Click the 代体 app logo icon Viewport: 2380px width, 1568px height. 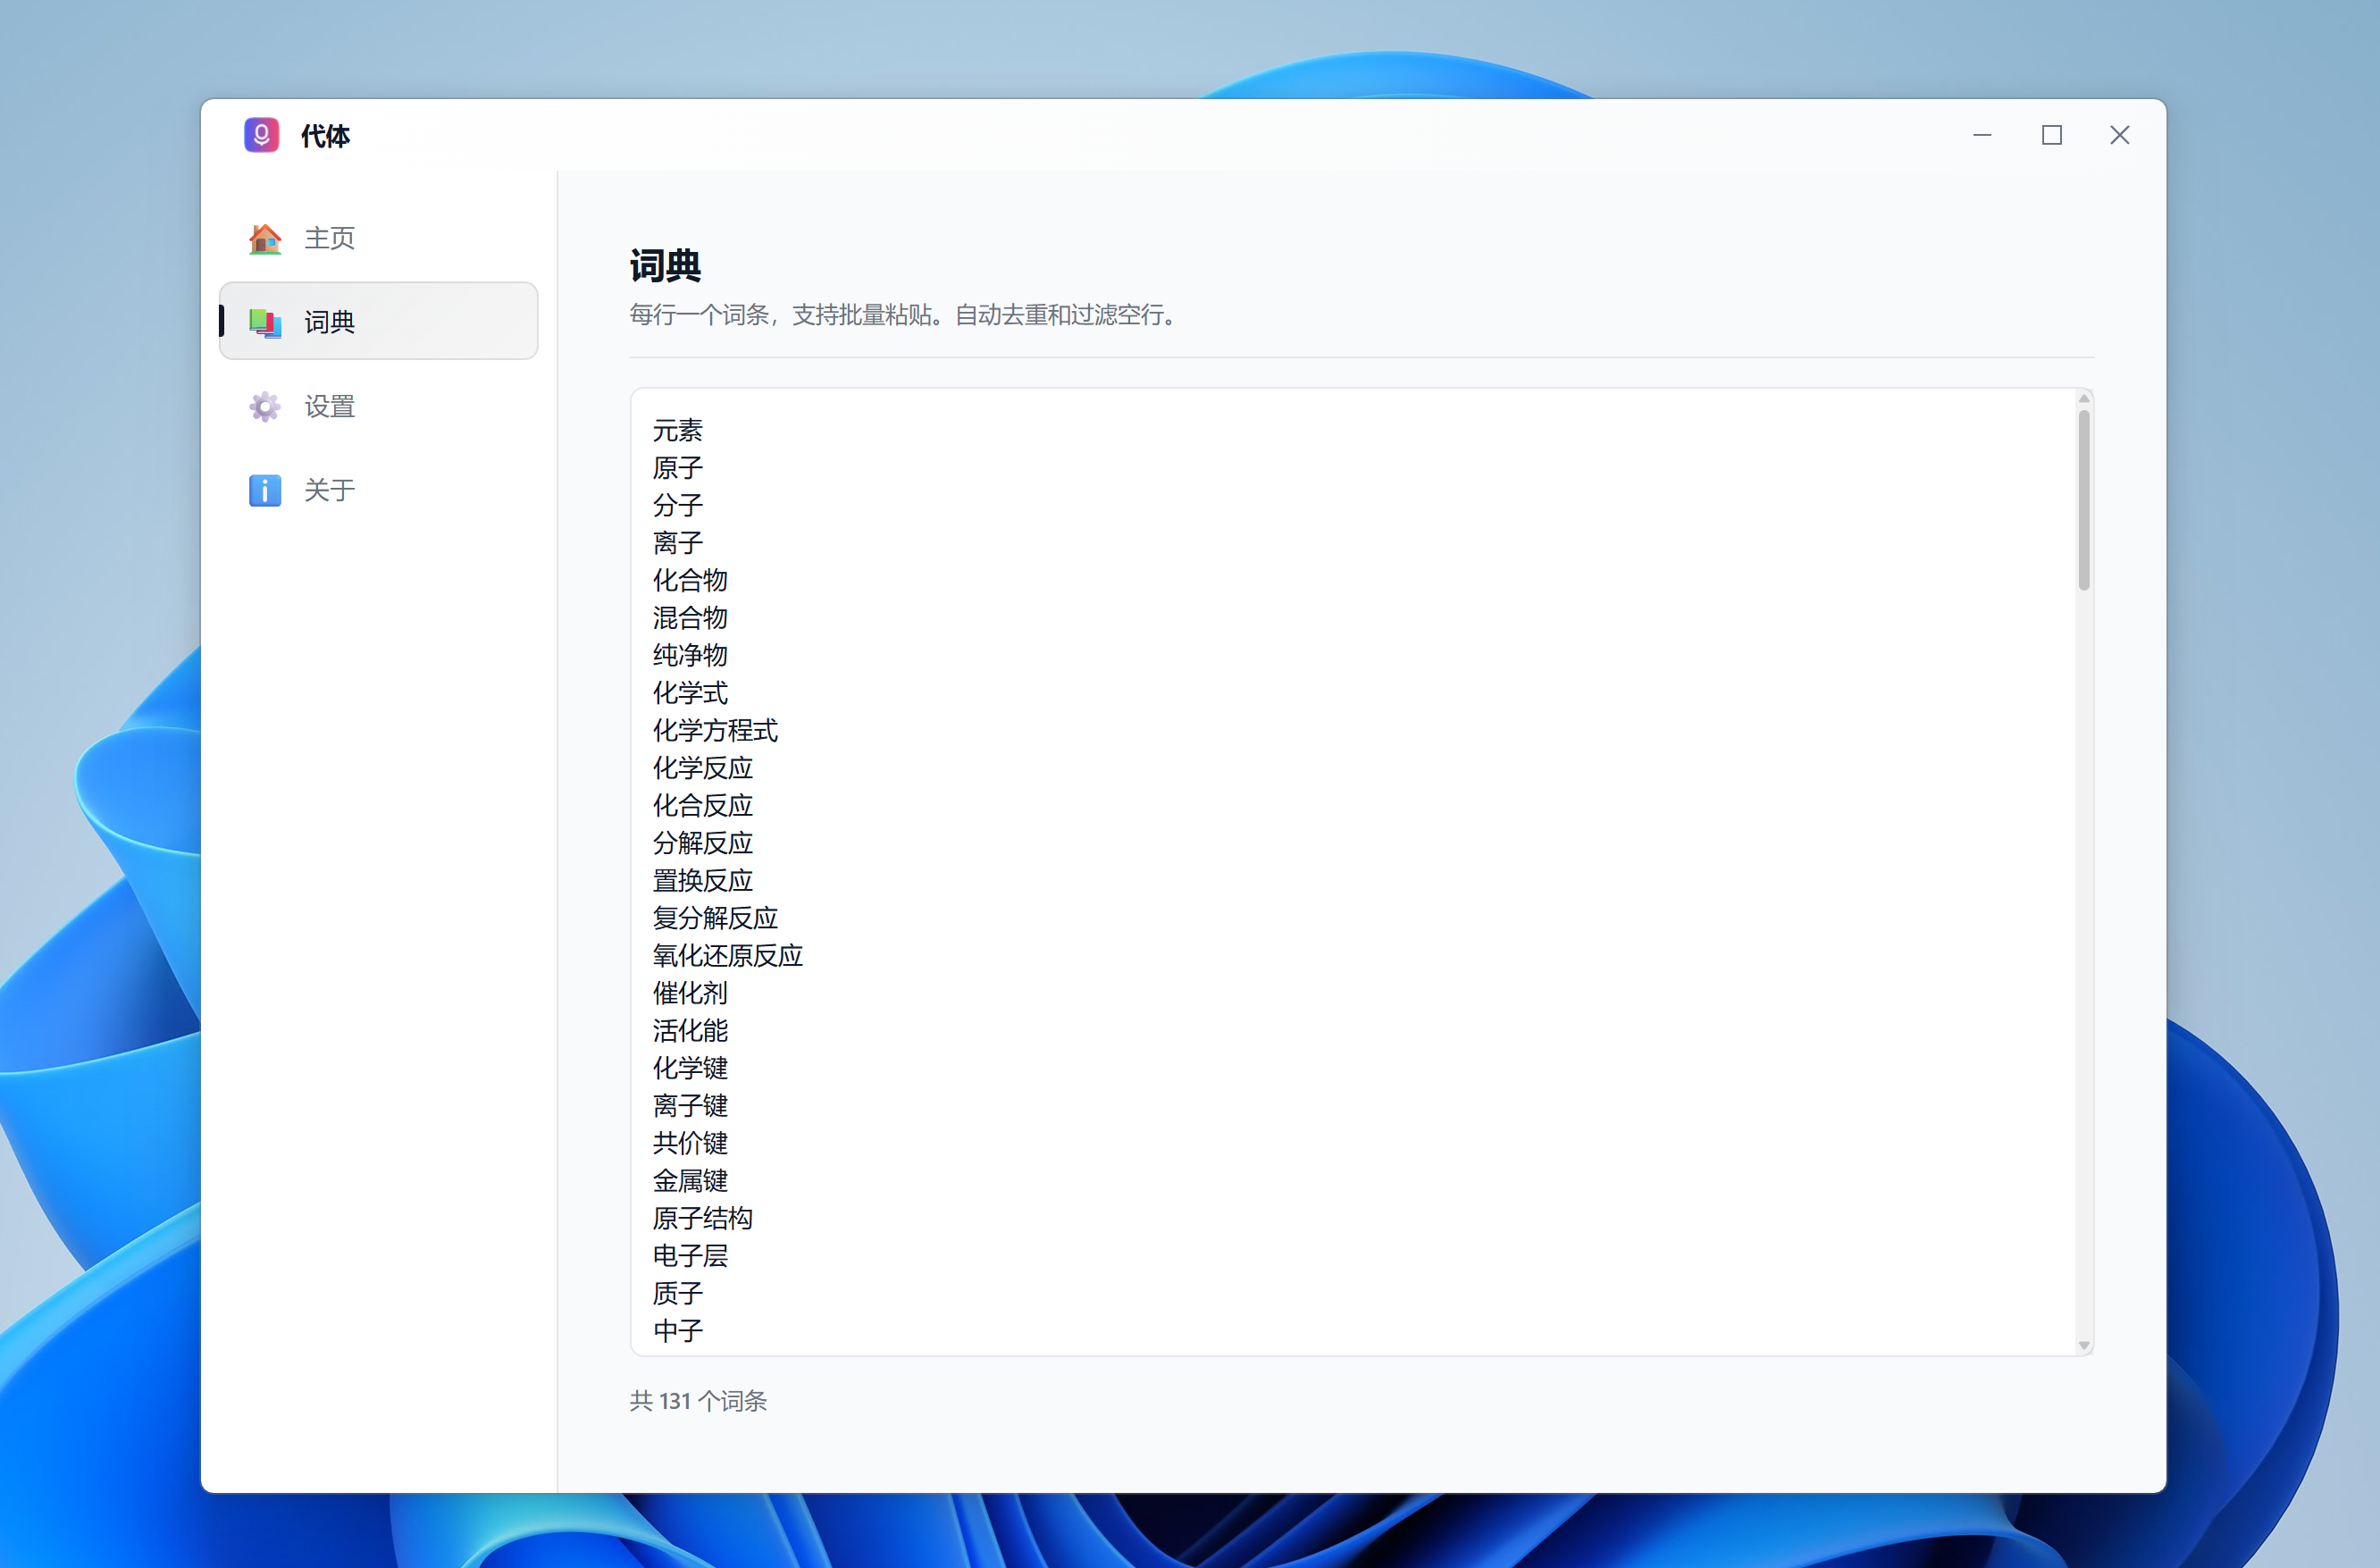pyautogui.click(x=262, y=135)
